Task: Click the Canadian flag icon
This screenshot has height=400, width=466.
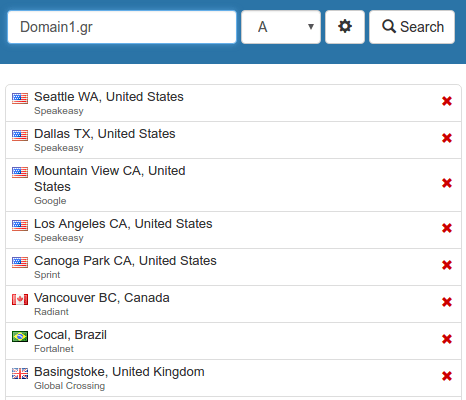Action: pyautogui.click(x=20, y=299)
